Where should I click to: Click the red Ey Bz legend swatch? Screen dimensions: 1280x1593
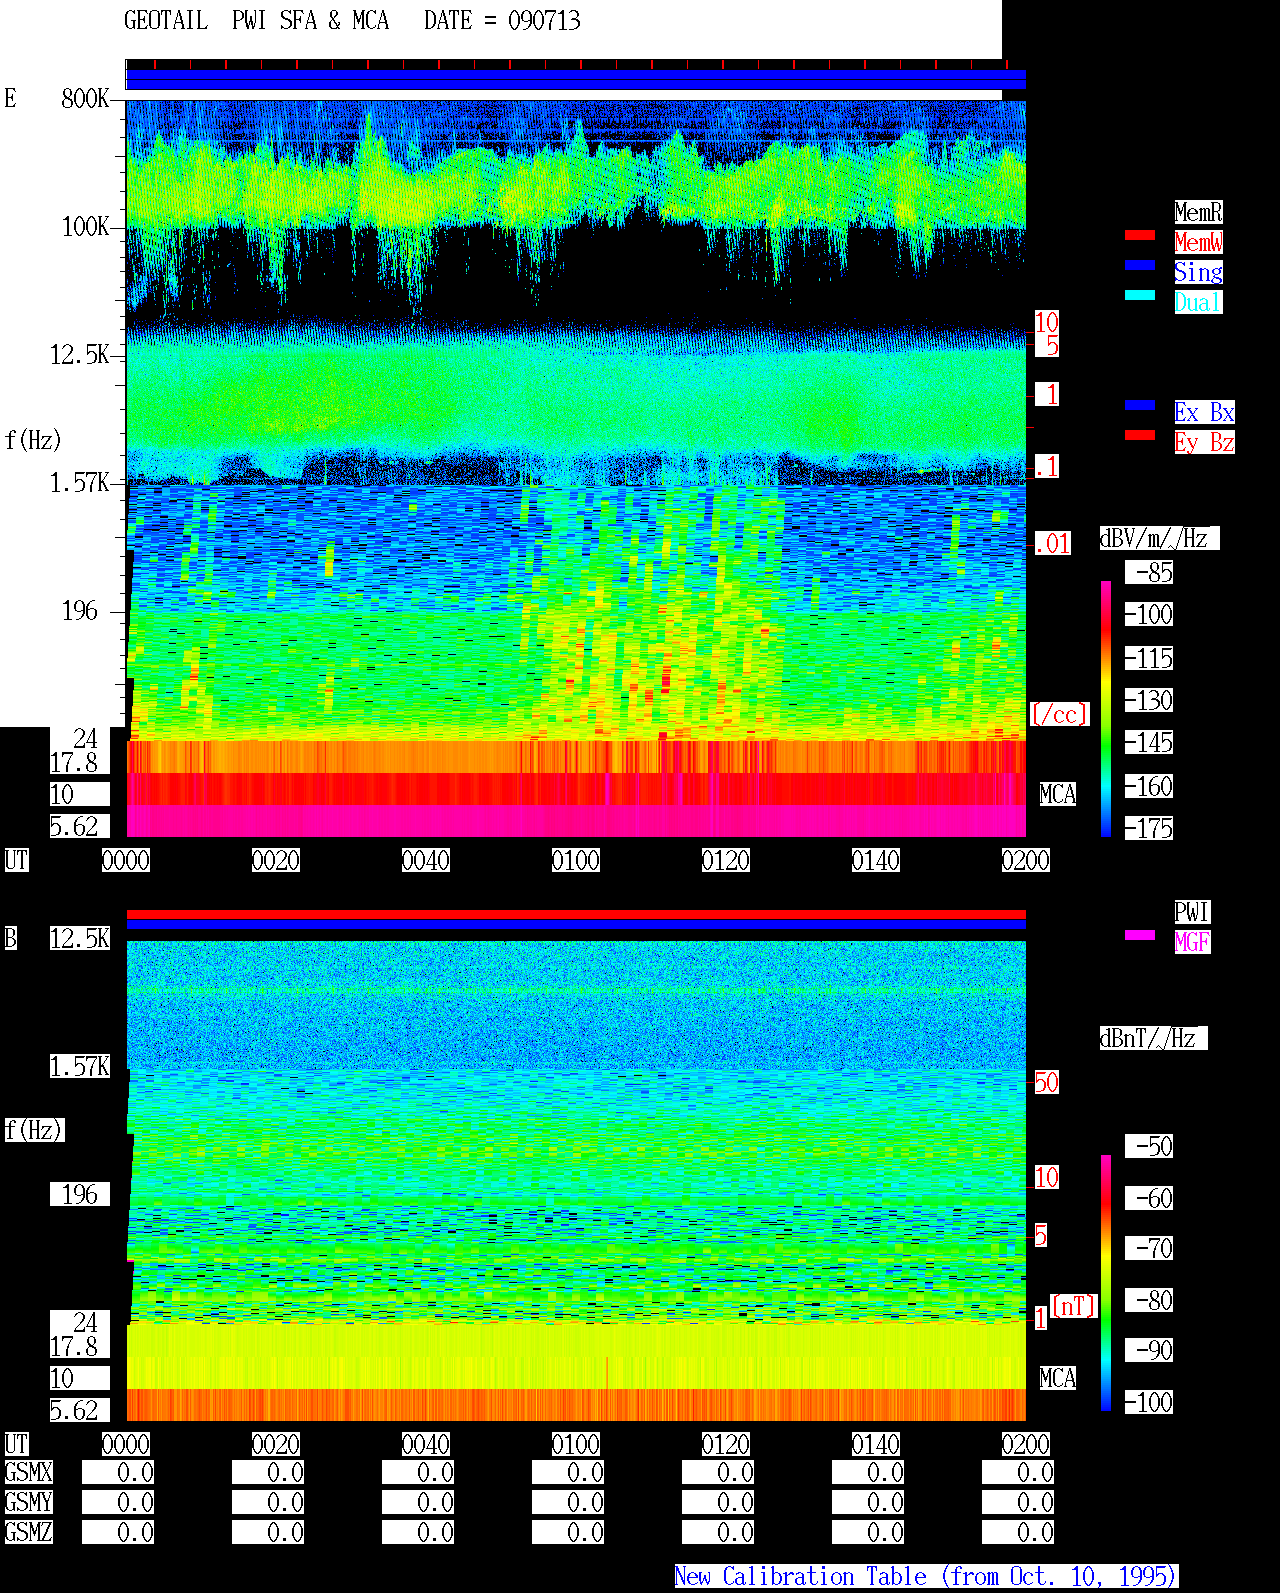coord(1140,435)
